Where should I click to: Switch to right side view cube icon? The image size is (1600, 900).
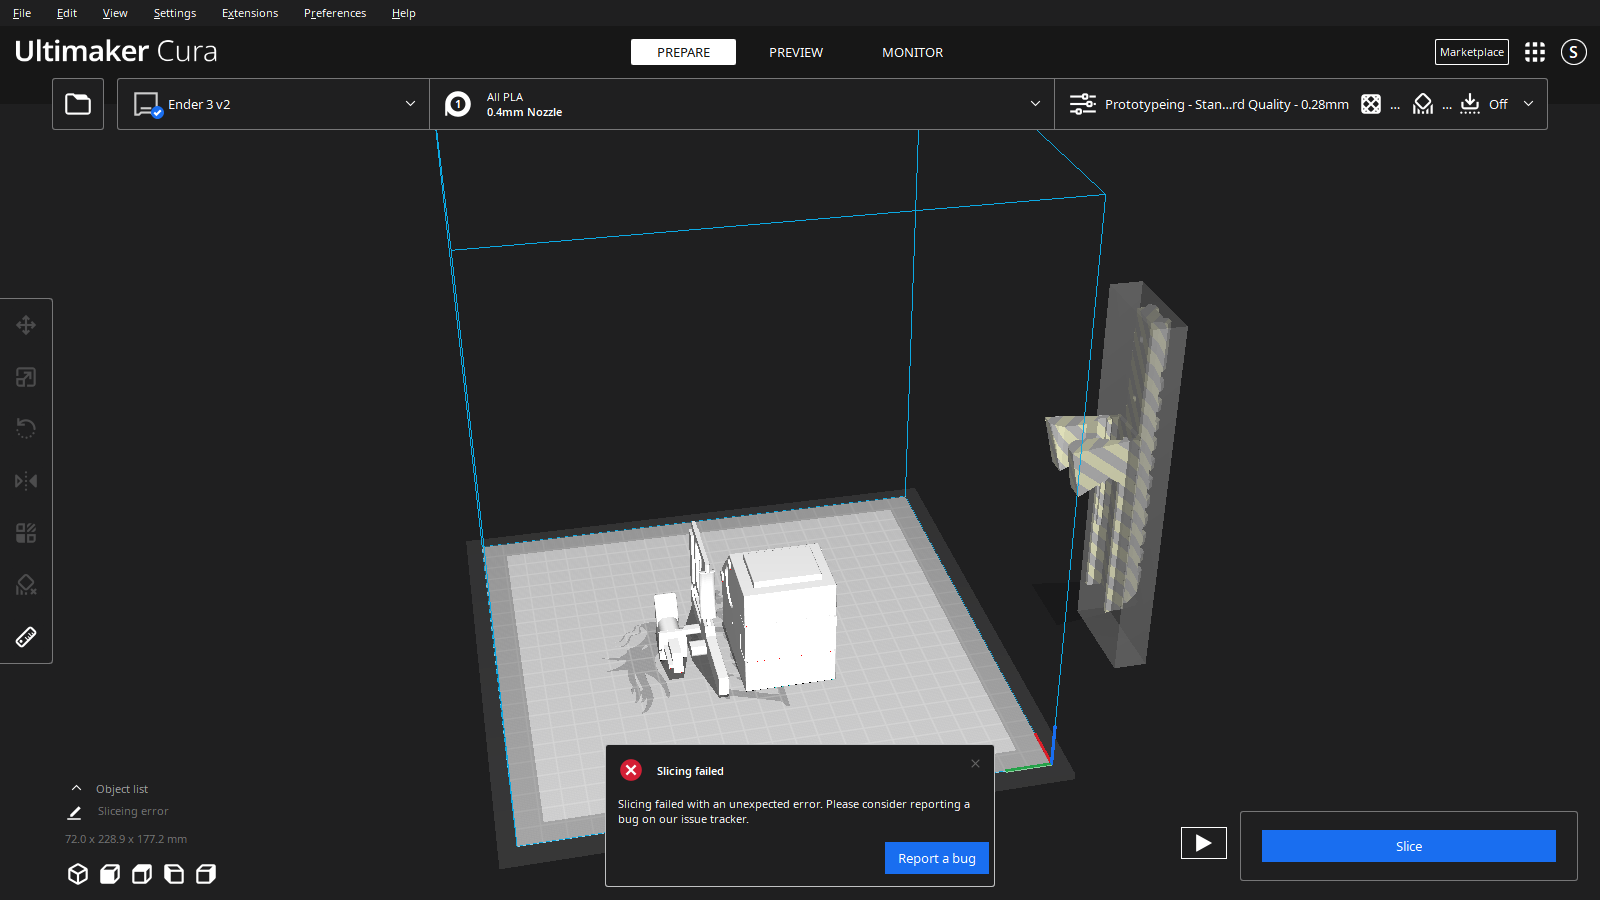[x=206, y=874]
